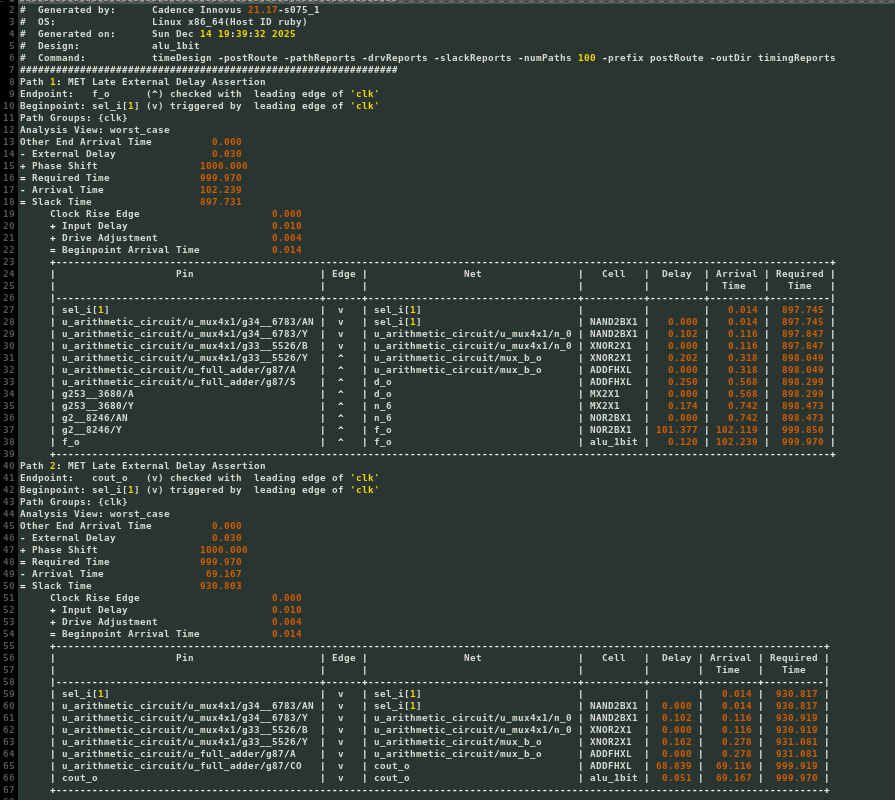This screenshot has height=800, width=895.
Task: Click the "Pin" column header in Path 1 table
Action: pyautogui.click(x=184, y=273)
